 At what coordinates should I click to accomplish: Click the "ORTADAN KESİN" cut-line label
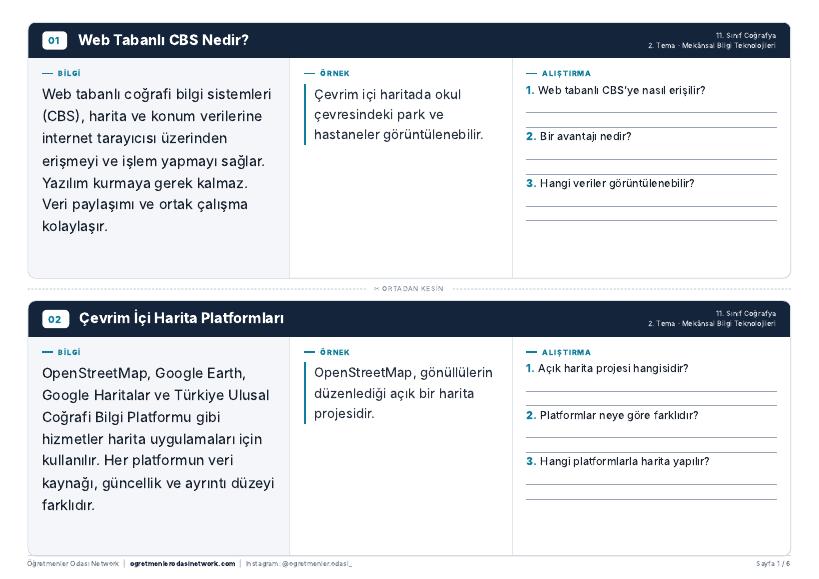pyautogui.click(x=409, y=289)
